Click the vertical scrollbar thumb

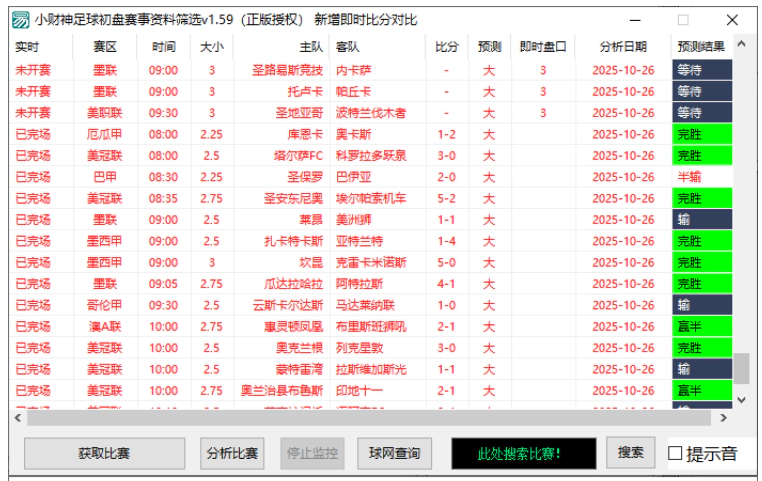(741, 367)
